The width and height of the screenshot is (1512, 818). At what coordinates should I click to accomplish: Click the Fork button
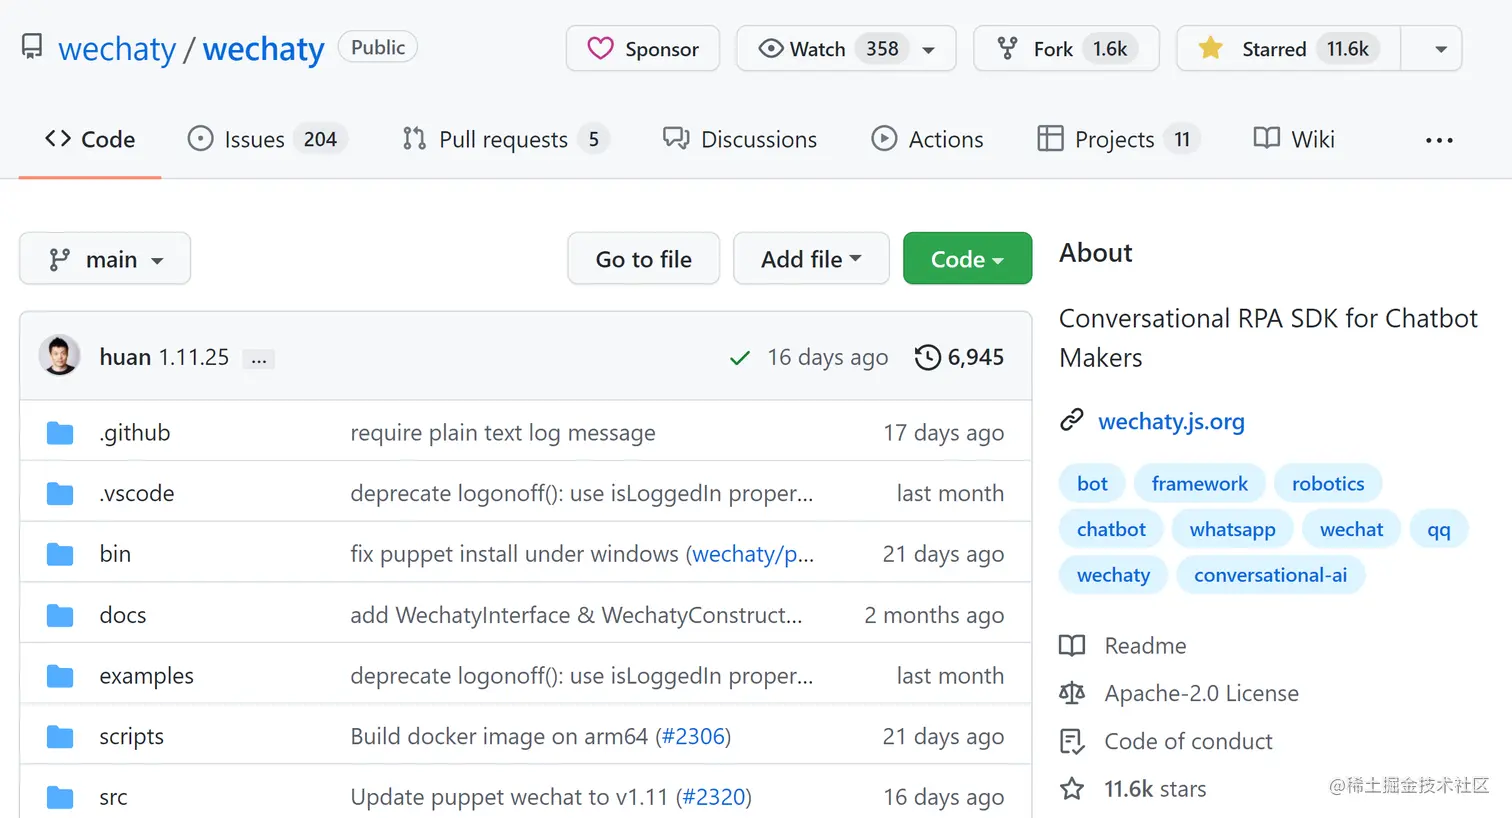(x=1066, y=49)
